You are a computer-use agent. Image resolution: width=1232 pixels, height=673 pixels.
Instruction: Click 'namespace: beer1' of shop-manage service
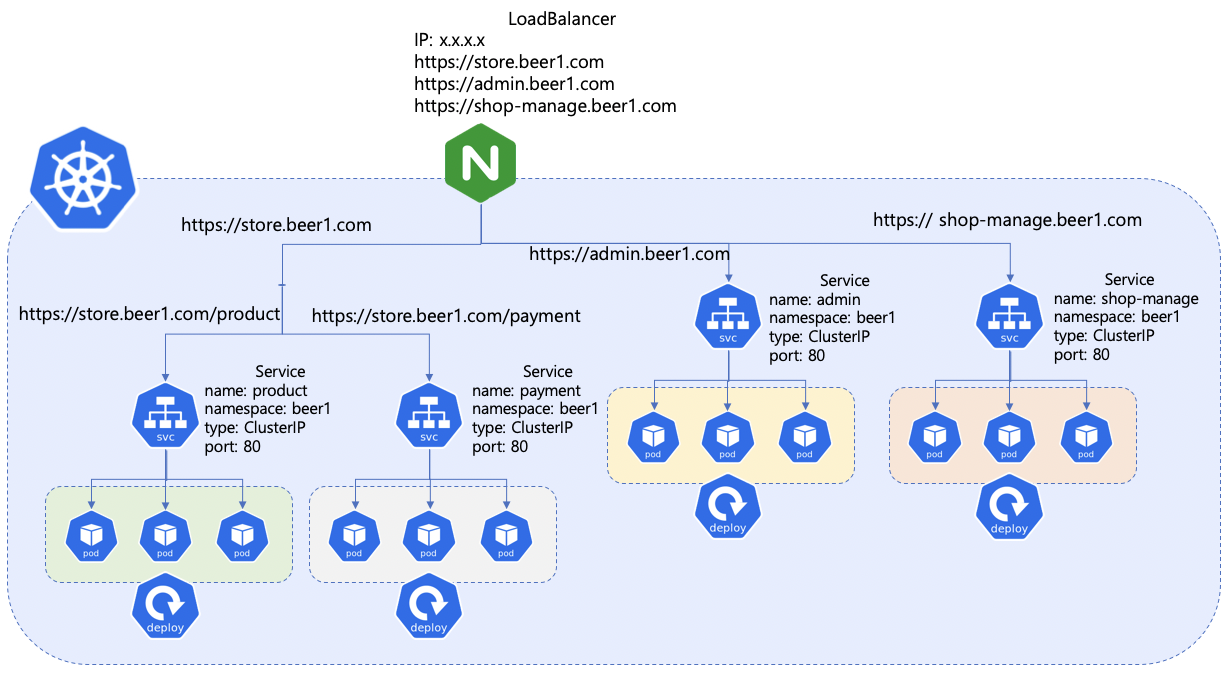click(1118, 317)
